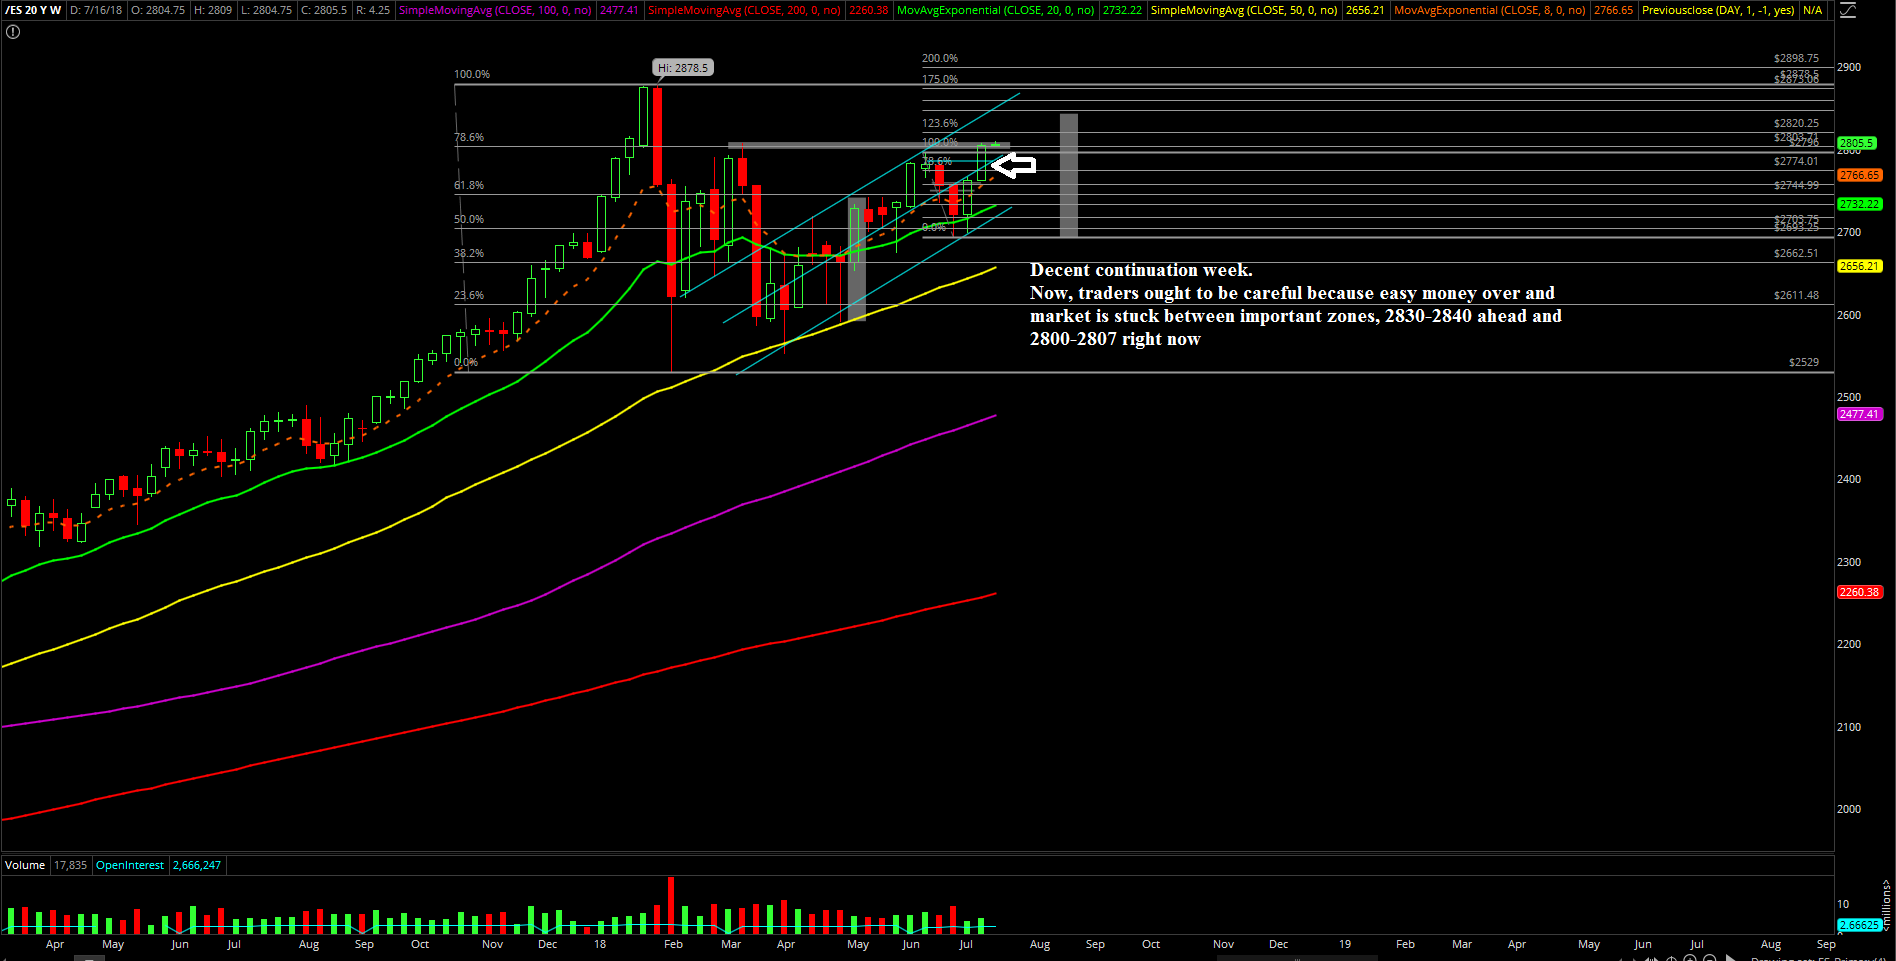The height and width of the screenshot is (961, 1896).
Task: Click the 61.8% Fibonacci retracement label
Action: click(x=469, y=185)
